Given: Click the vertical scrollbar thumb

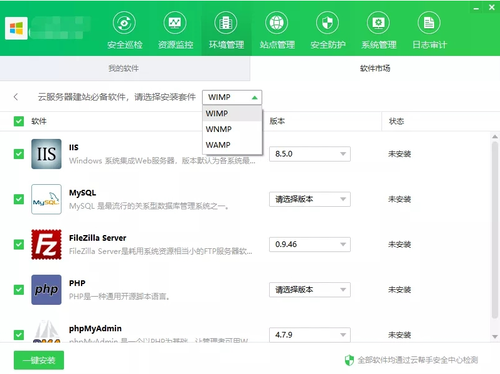Looking at the screenshot, I should [495, 230].
